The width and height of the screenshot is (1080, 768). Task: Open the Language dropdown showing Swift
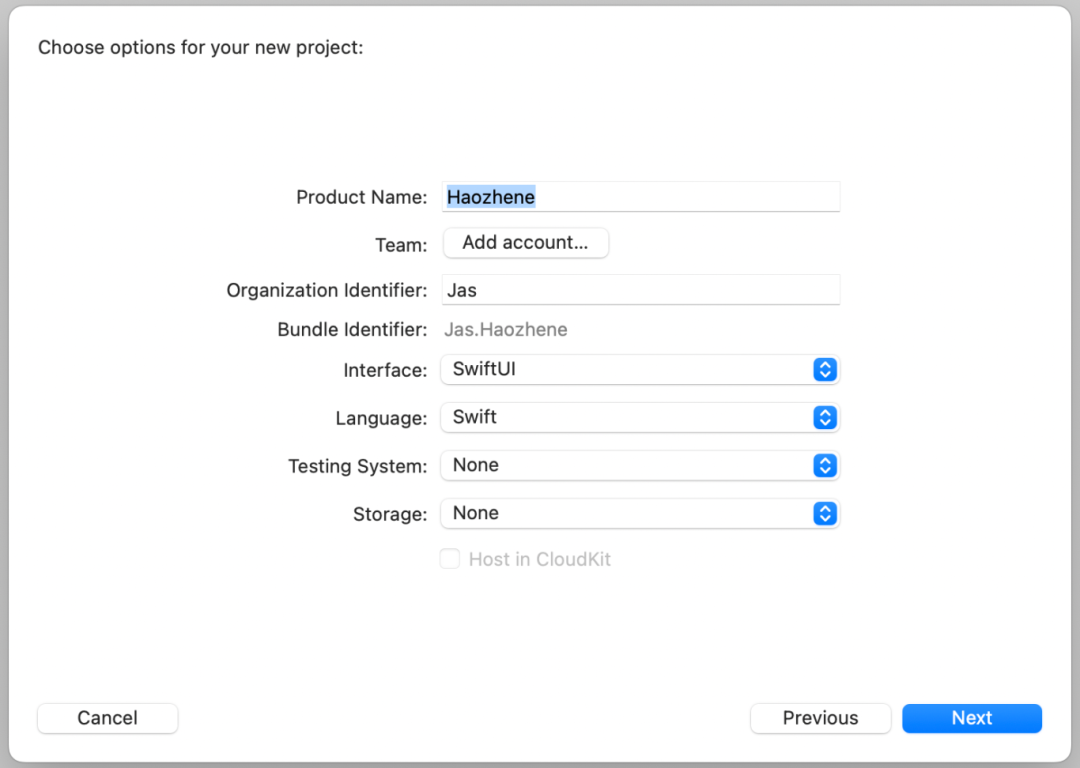640,417
